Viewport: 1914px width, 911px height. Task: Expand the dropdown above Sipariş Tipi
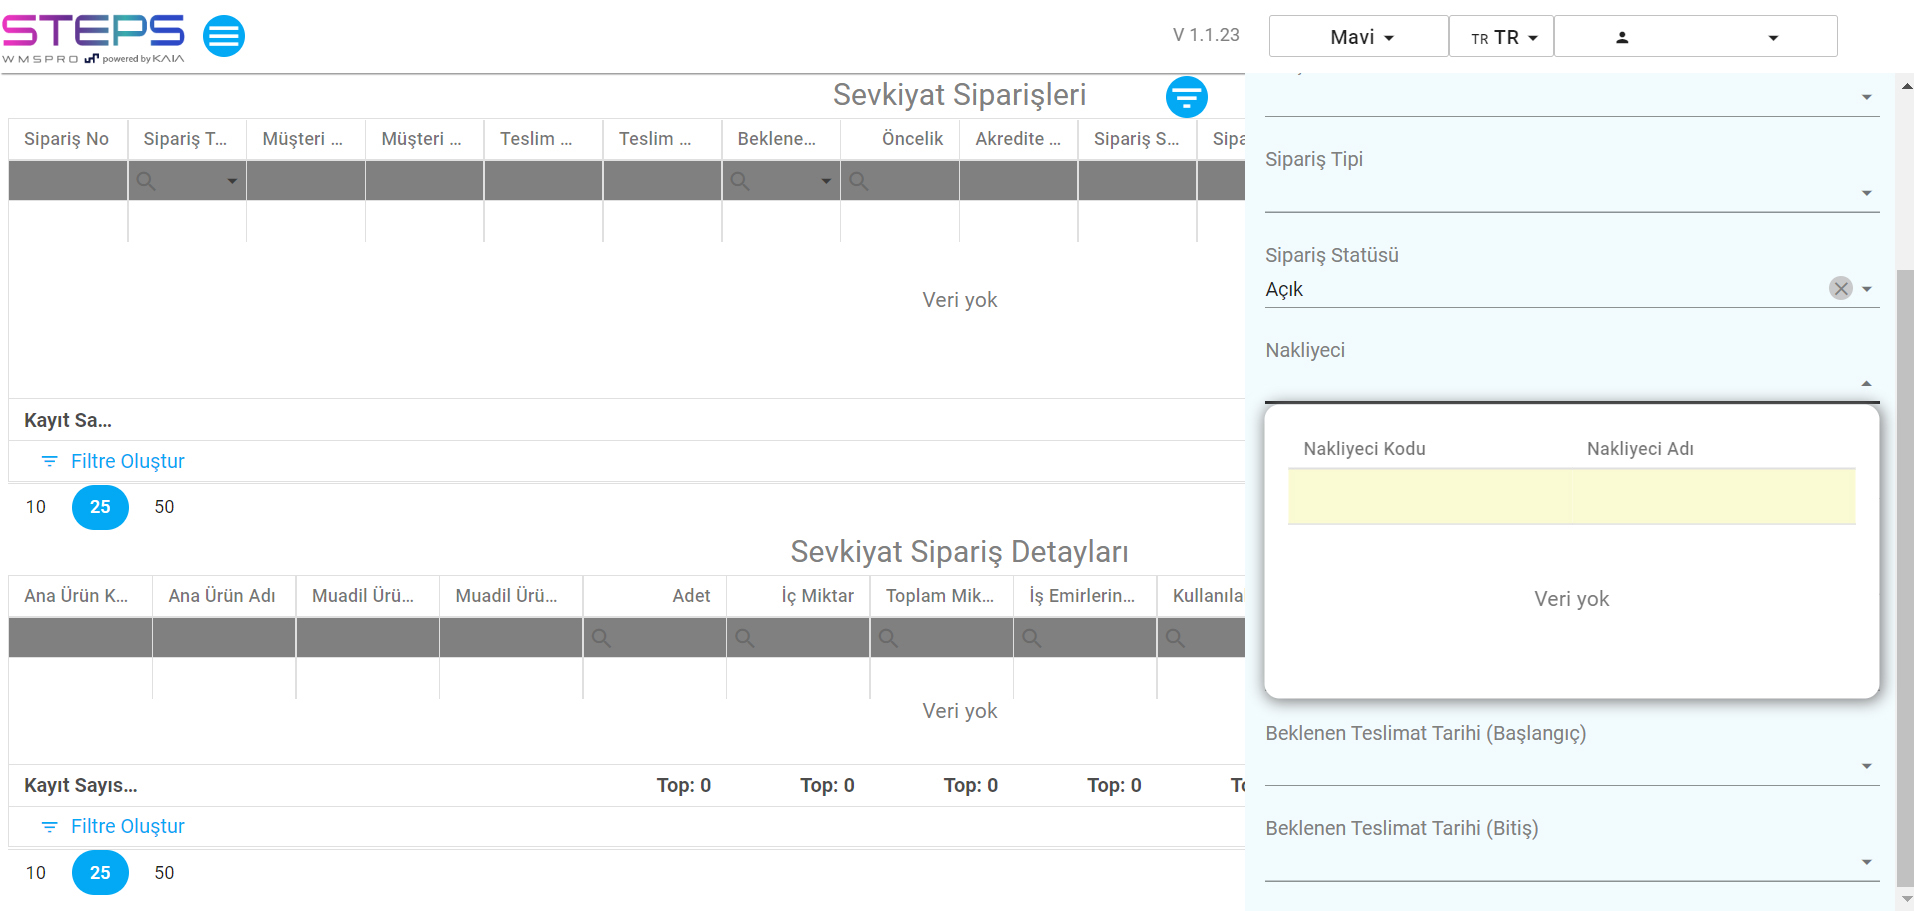point(1866,97)
